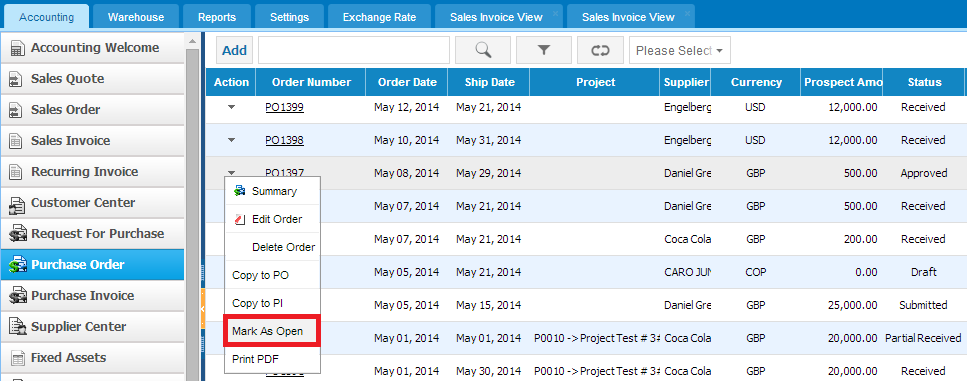Open the Accounting tab
967x381 pixels.
click(x=46, y=17)
